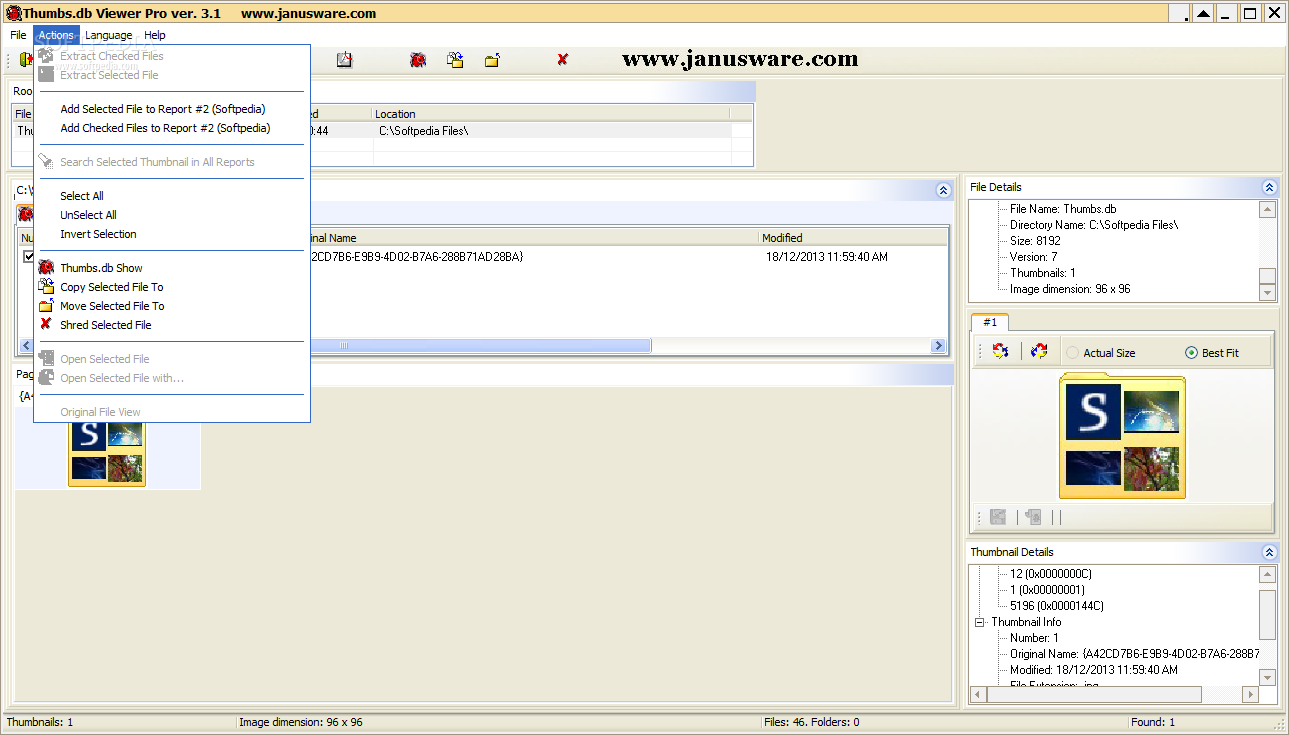The image size is (1289, 735).
Task: Select 'File Name: Thumbs.db' in File Details
Action: pos(1063,209)
